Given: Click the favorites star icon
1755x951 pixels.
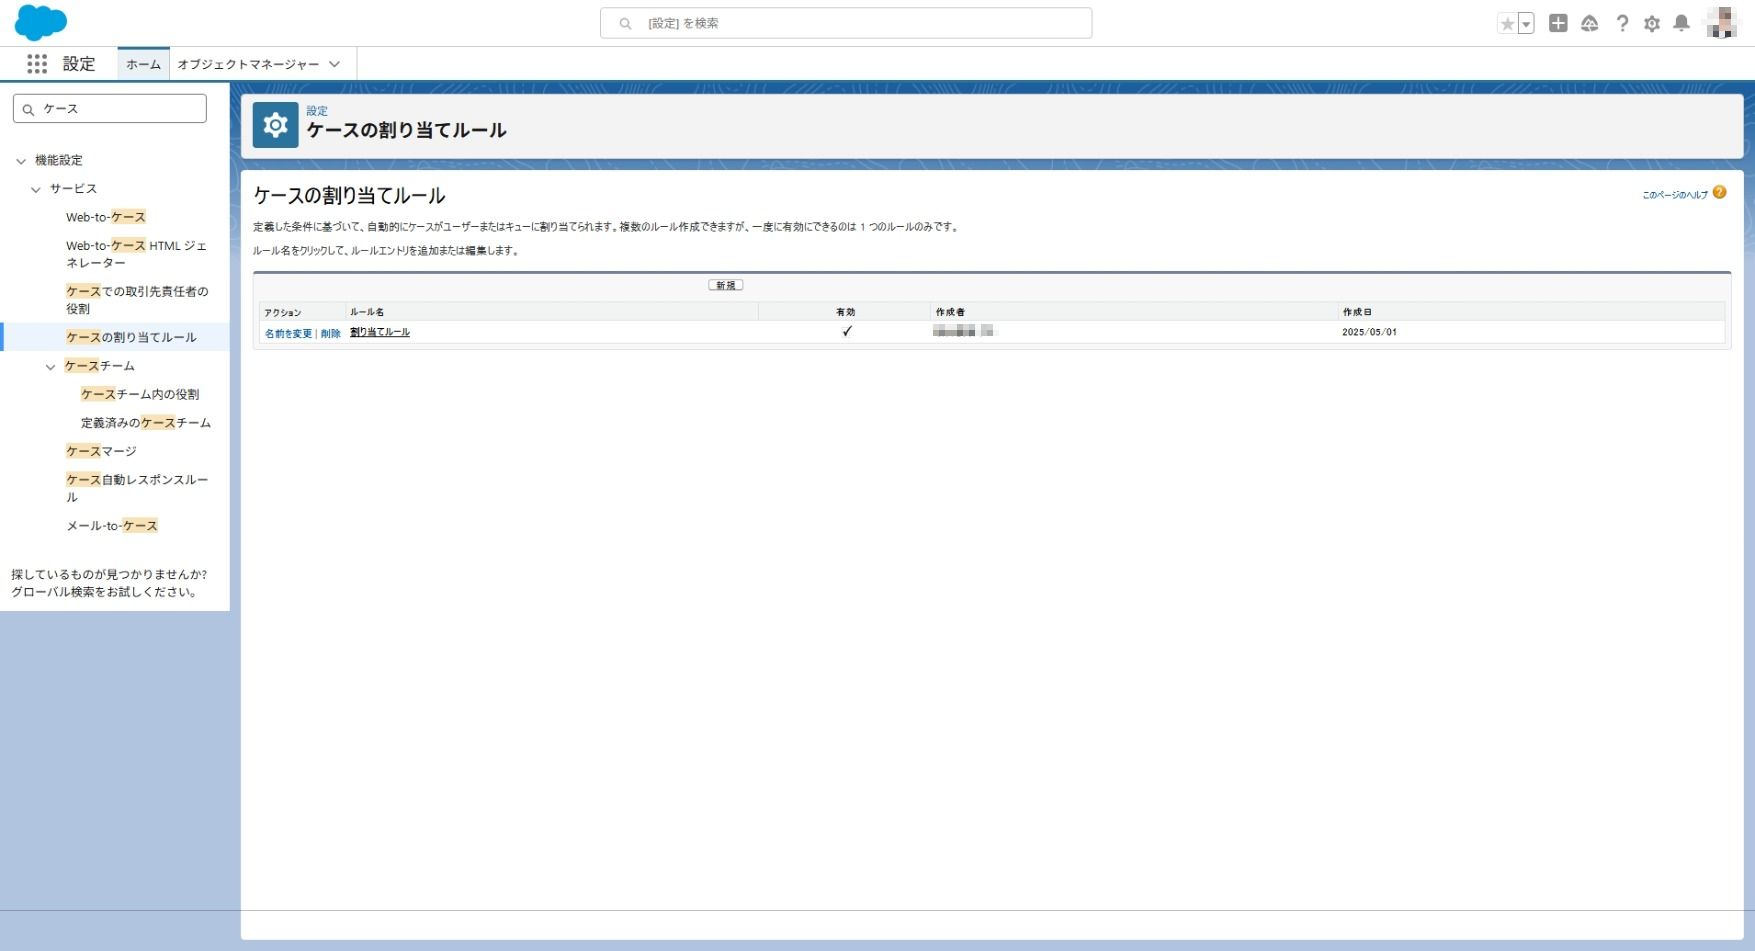Looking at the screenshot, I should click(x=1507, y=24).
